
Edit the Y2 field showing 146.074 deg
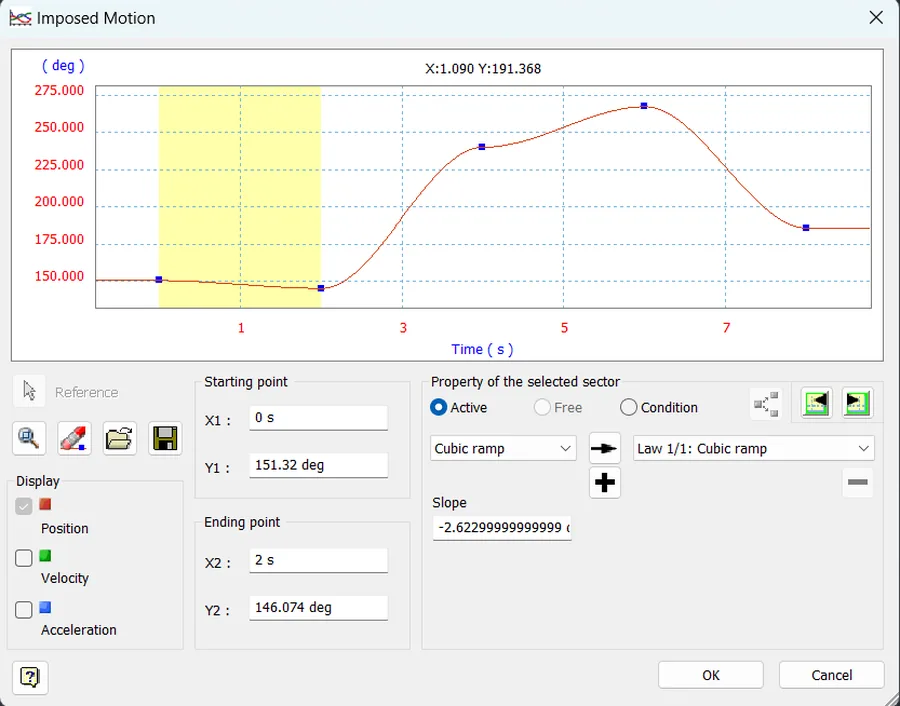click(319, 607)
